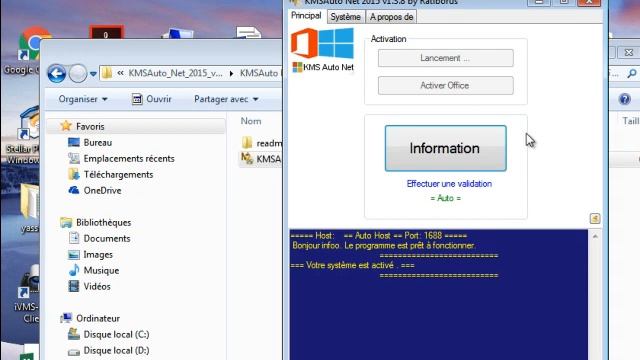Click the Activer Office button
Image resolution: width=640 pixels, height=360 pixels.
pos(445,85)
